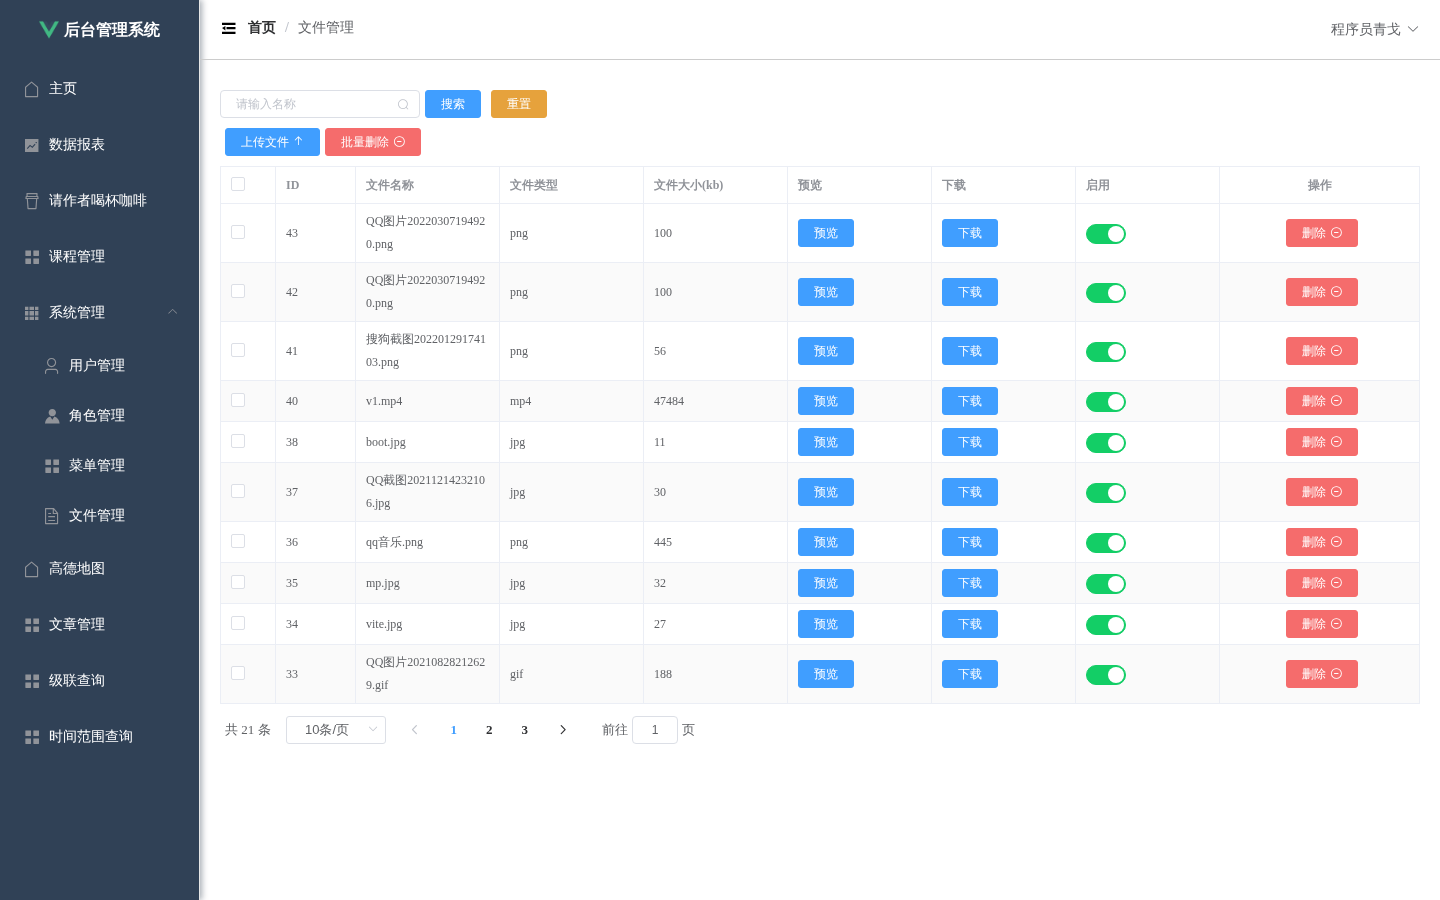This screenshot has width=1440, height=900.
Task: Click the document icon beside 文件管理
Action: coord(52,516)
